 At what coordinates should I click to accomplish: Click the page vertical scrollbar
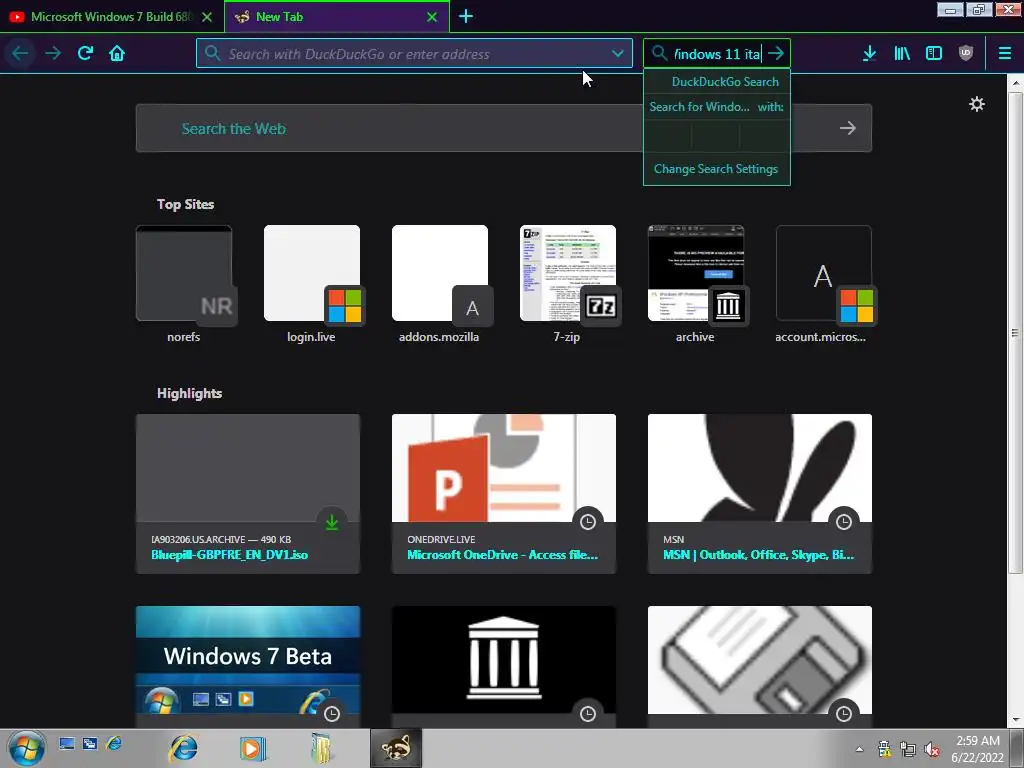coord(1016,333)
